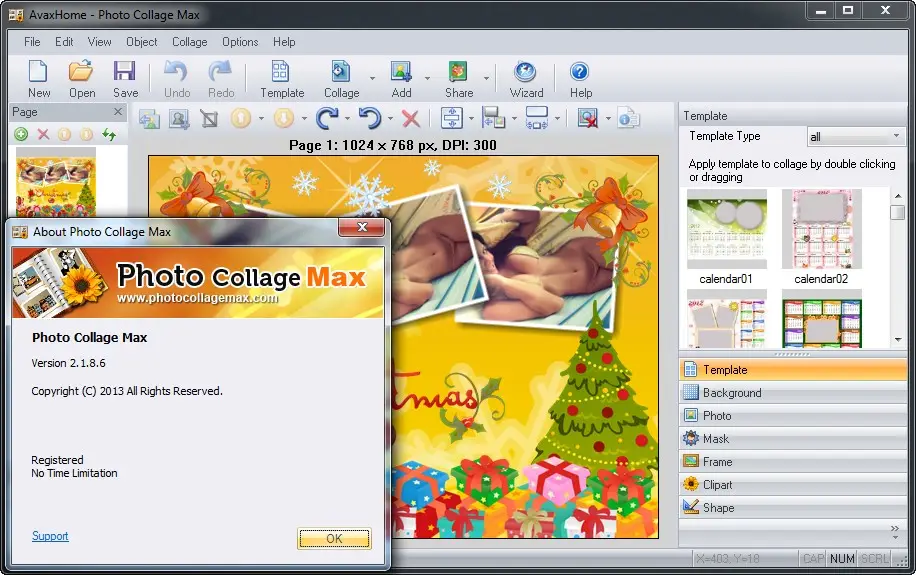Open the Options menu
Screen dimensions: 916x575
click(240, 42)
